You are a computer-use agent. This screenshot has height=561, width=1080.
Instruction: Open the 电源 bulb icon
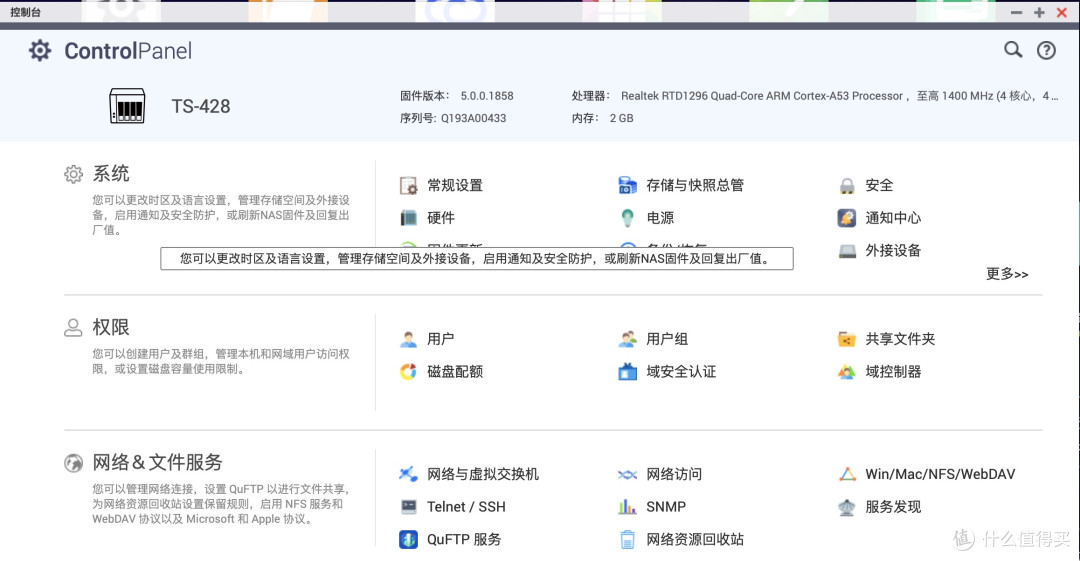click(627, 218)
